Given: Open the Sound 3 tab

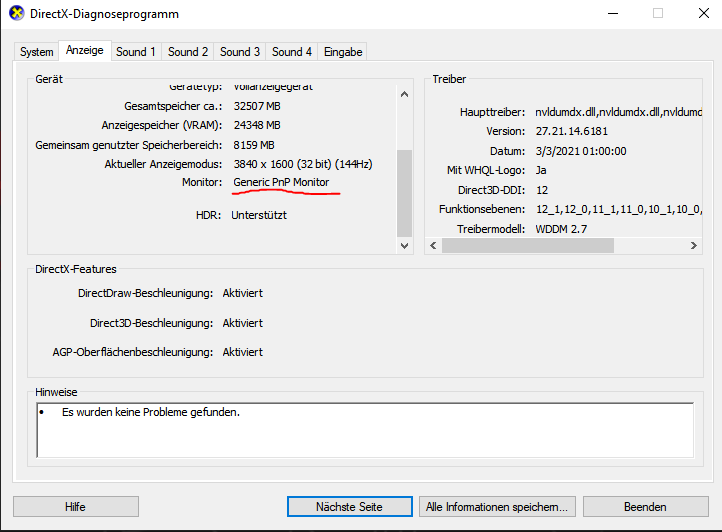Looking at the screenshot, I should pos(240,52).
